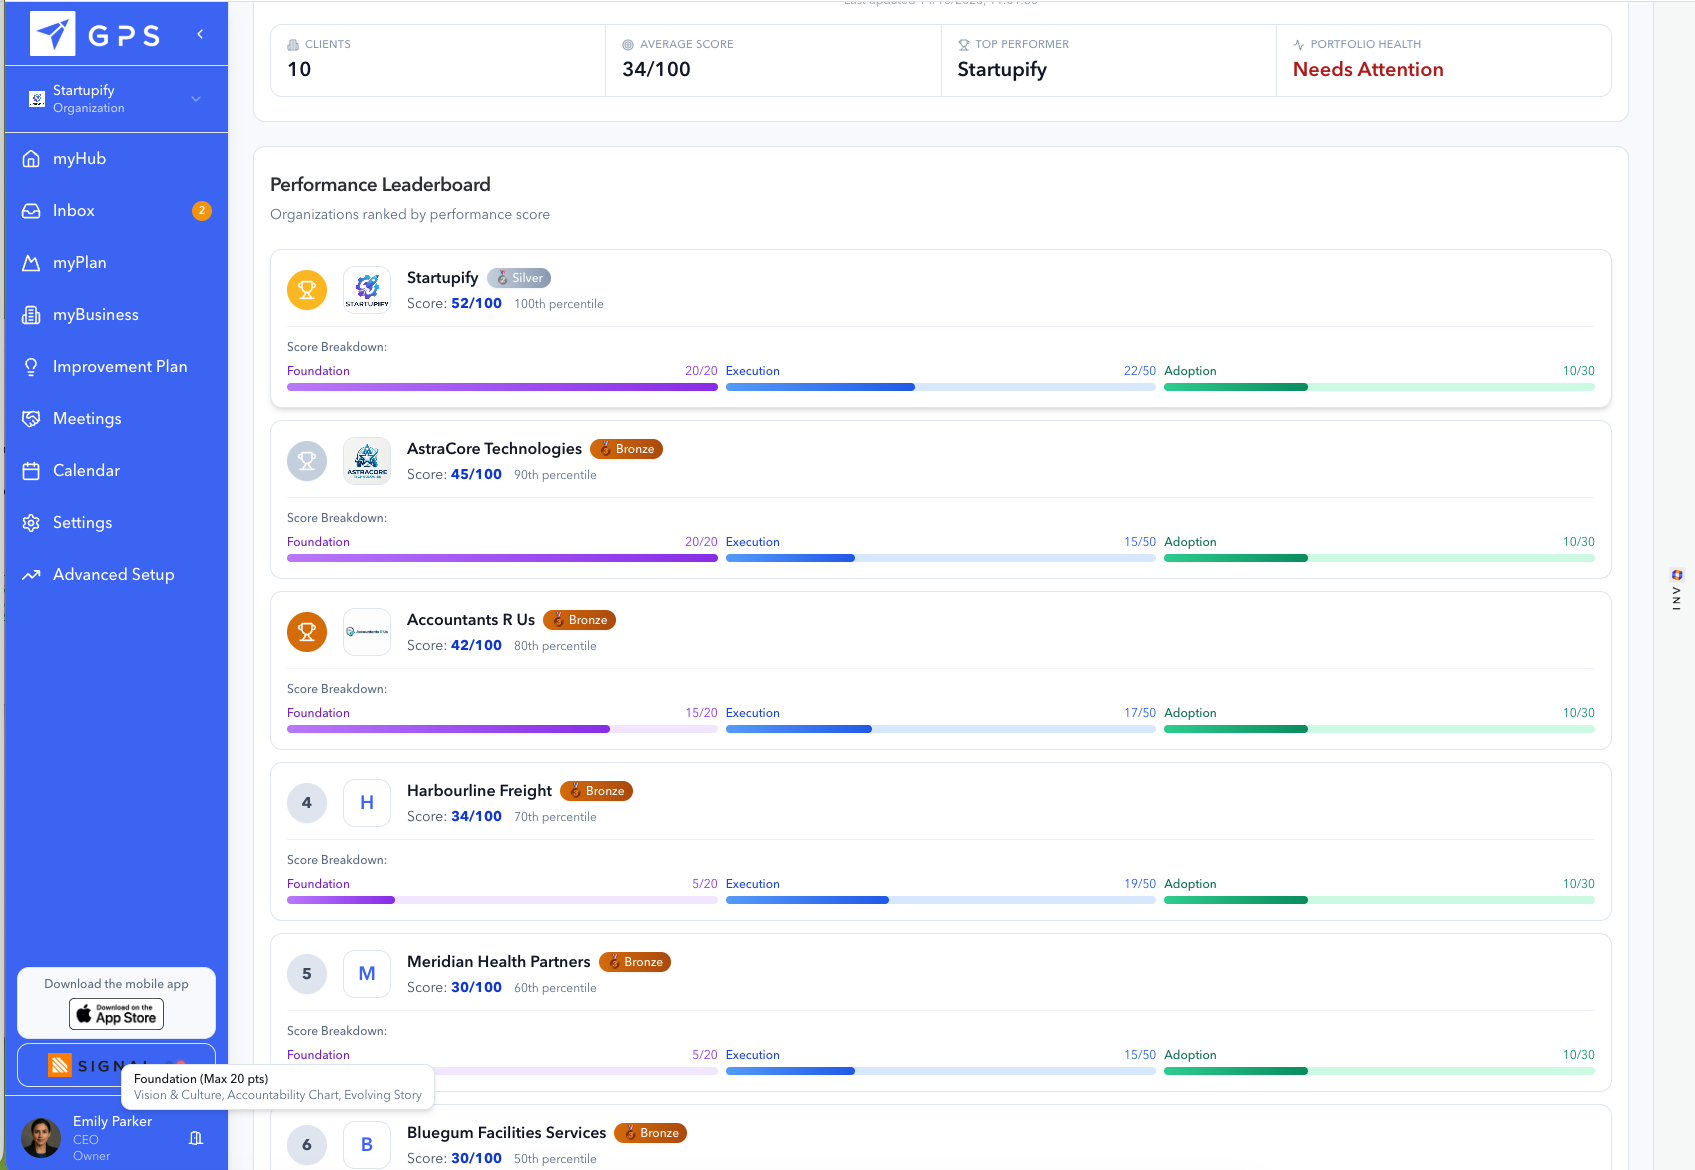Click the Meetings handshake icon
This screenshot has height=1170, width=1695.
(x=31, y=419)
